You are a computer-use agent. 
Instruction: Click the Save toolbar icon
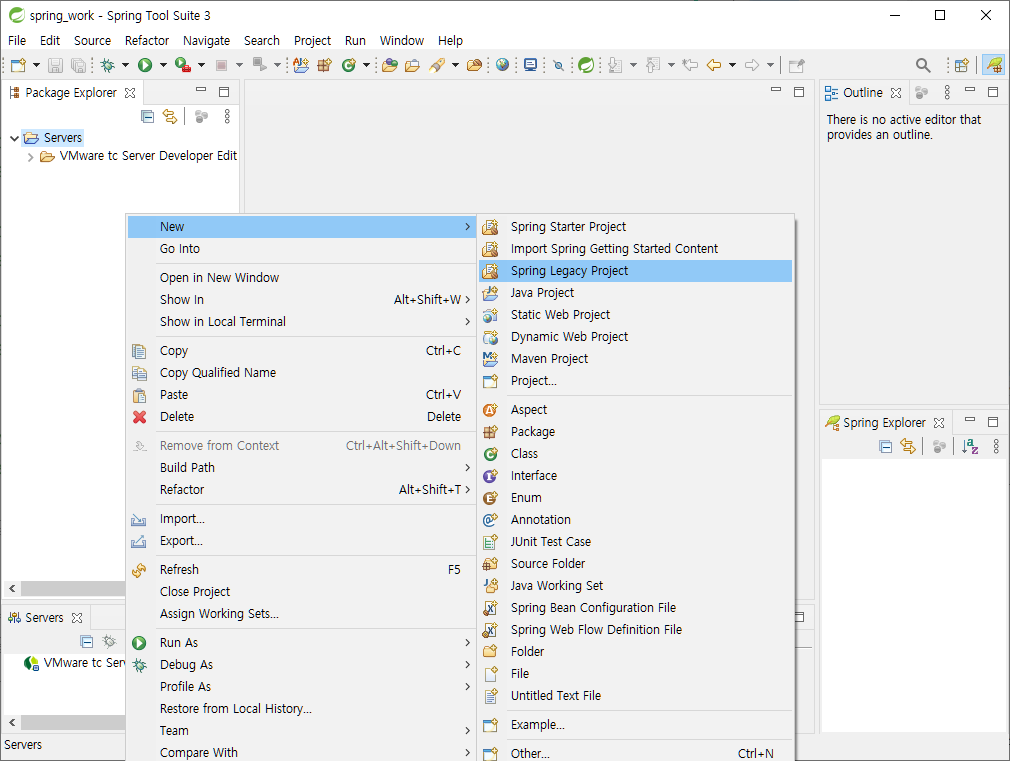coord(55,65)
